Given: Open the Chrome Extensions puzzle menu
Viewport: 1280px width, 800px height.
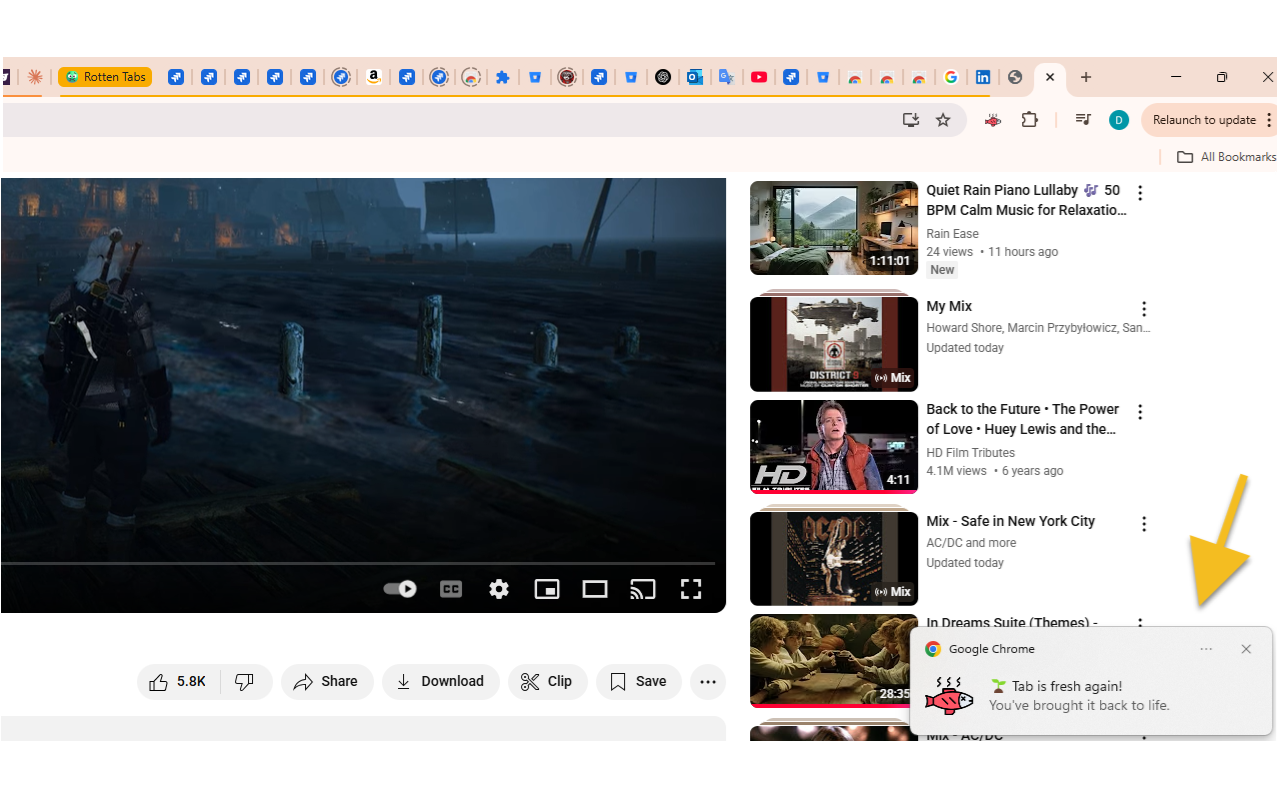Looking at the screenshot, I should pyautogui.click(x=1029, y=120).
